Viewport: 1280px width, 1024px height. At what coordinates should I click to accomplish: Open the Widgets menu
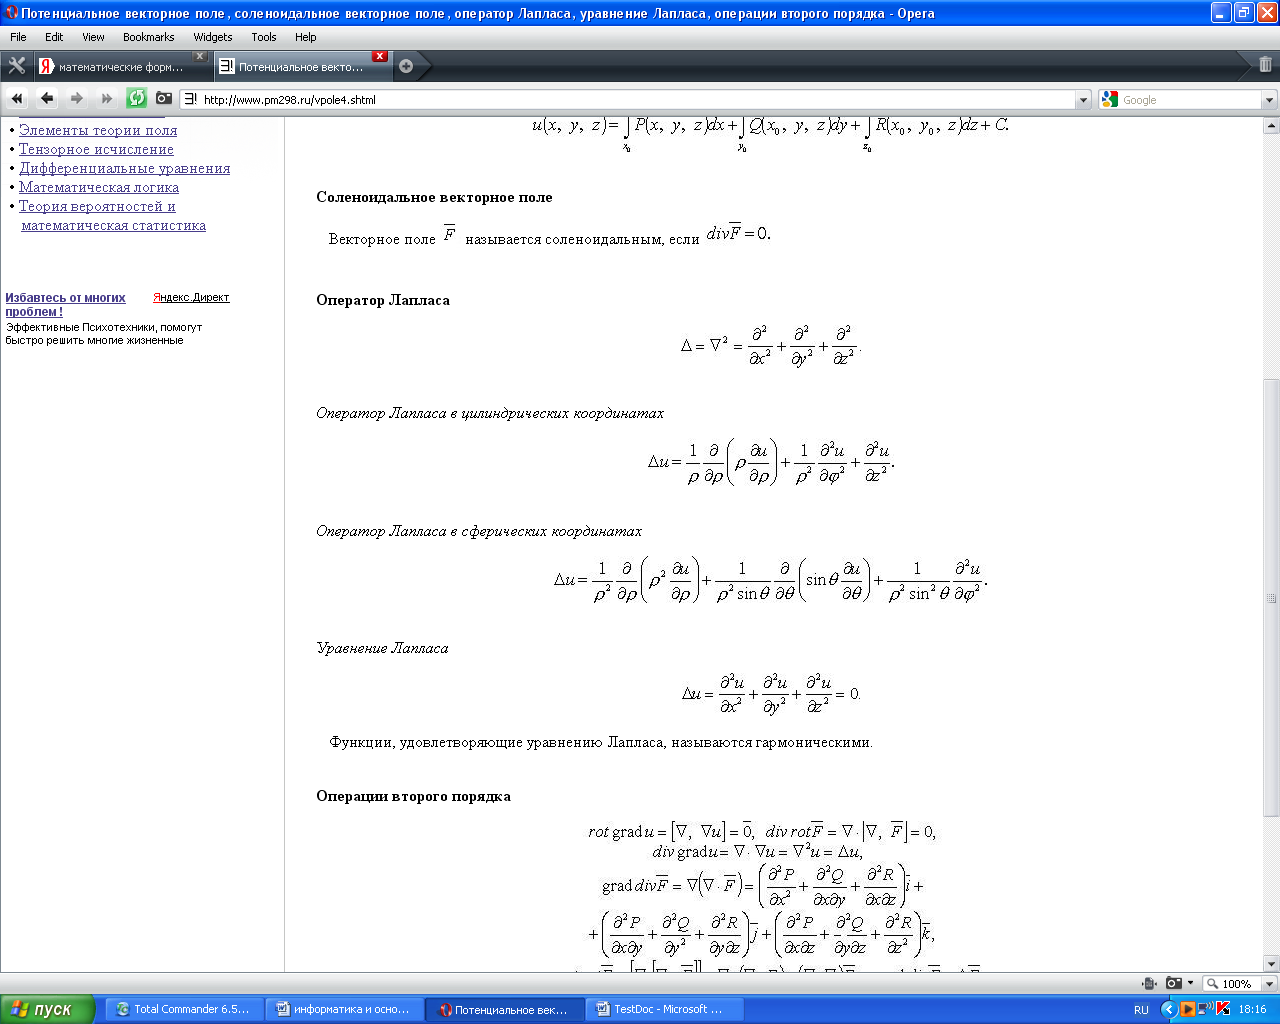[x=212, y=37]
